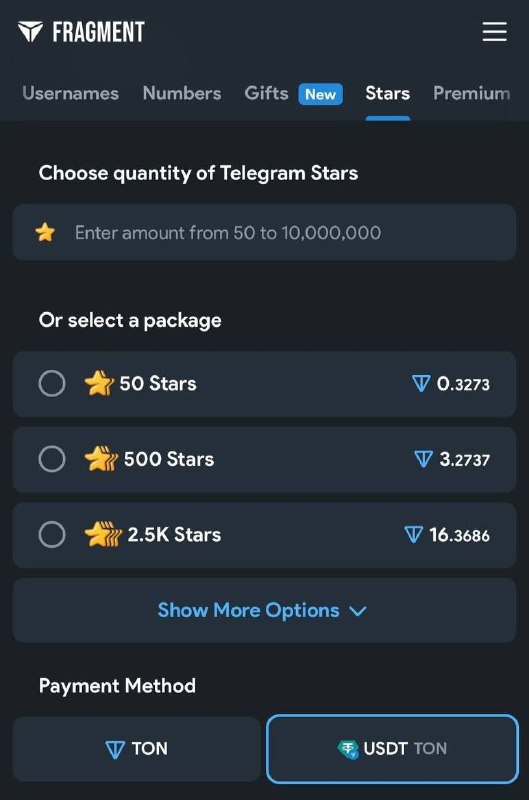Click the single star icon for 50 Stars
The width and height of the screenshot is (529, 800).
pos(99,383)
